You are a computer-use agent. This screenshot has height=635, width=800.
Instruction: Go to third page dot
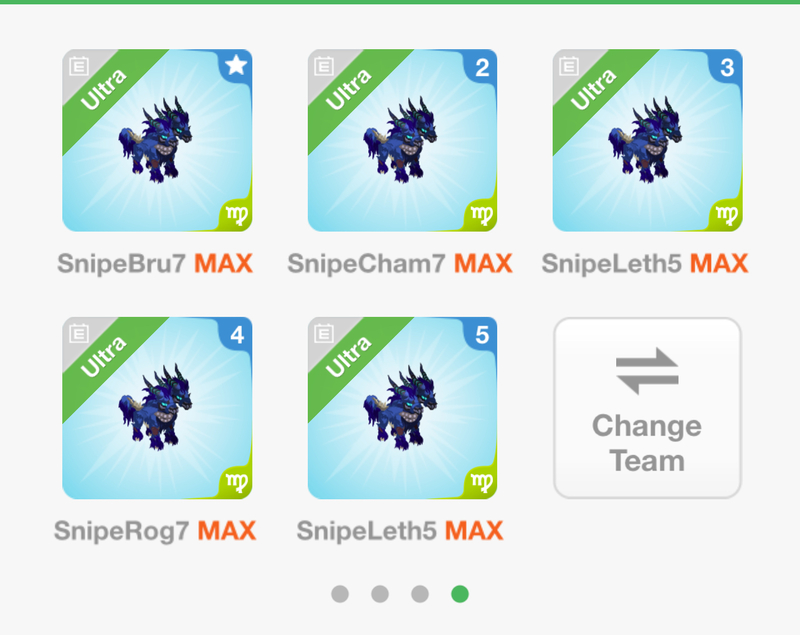click(x=420, y=594)
